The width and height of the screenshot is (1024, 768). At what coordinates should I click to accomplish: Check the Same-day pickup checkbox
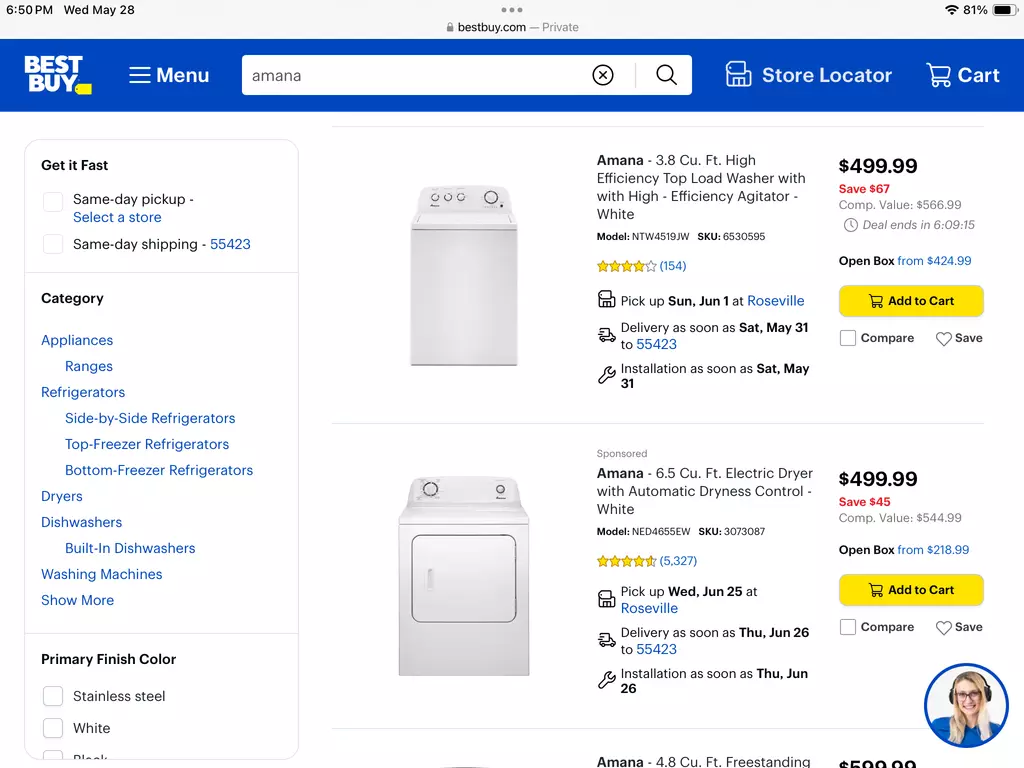53,201
